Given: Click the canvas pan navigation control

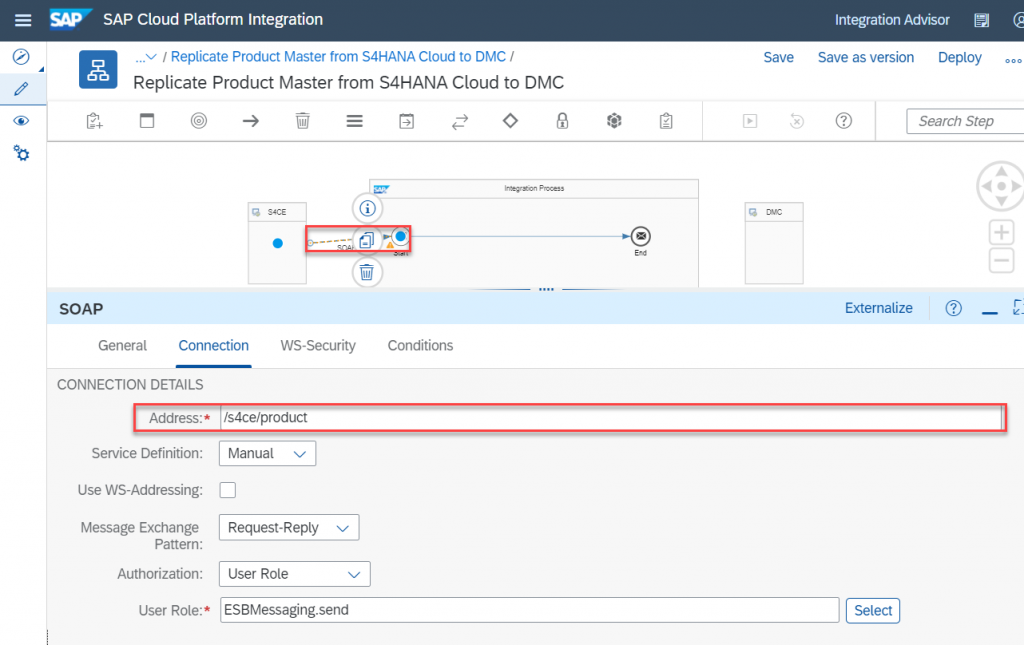Looking at the screenshot, I should [x=1001, y=186].
